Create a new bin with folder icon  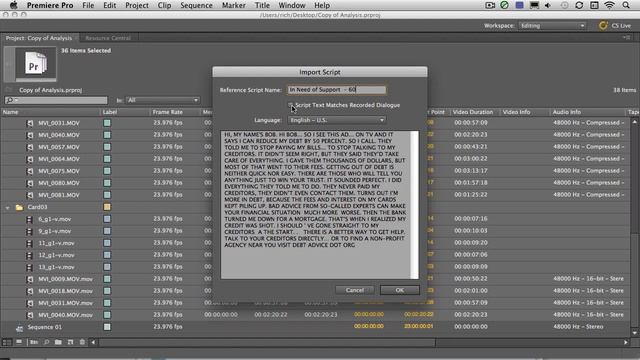(x=58, y=342)
